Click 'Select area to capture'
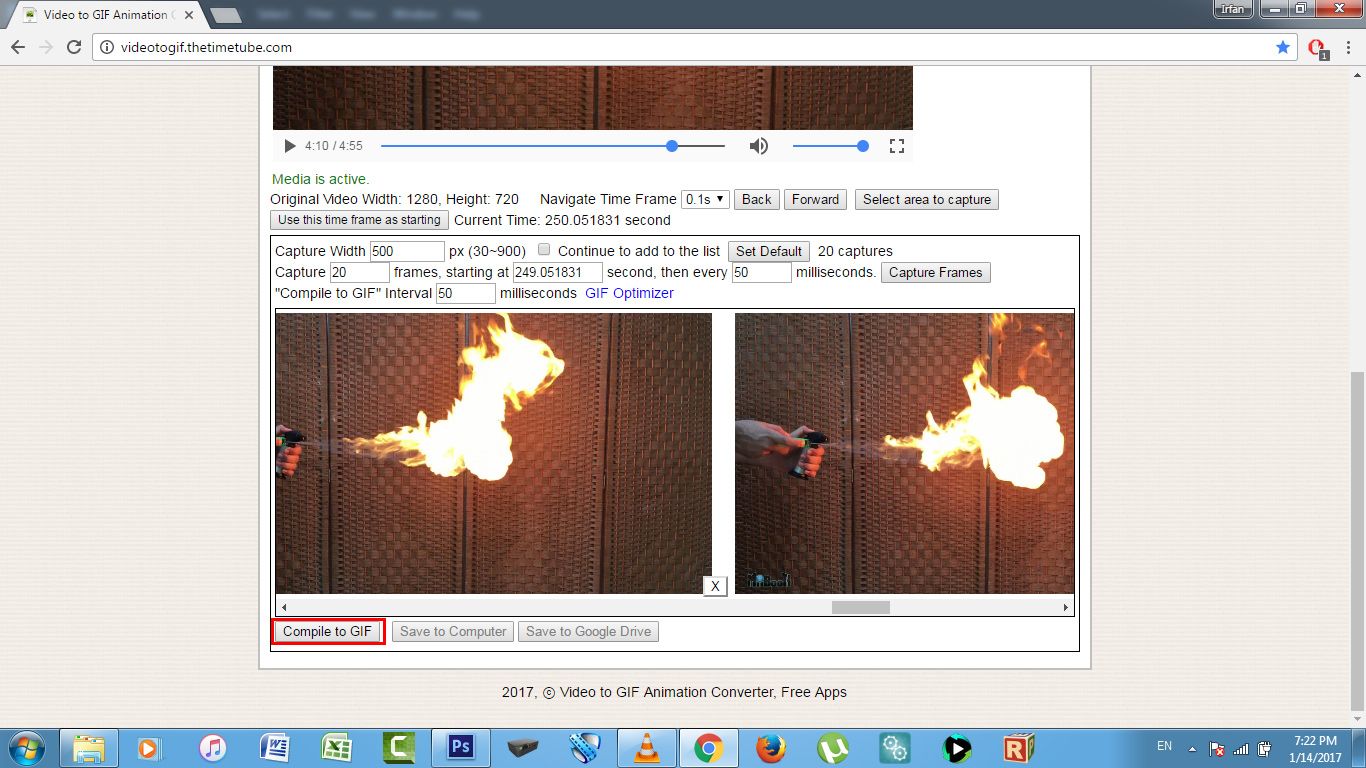The width and height of the screenshot is (1366, 768). pyautogui.click(x=926, y=199)
